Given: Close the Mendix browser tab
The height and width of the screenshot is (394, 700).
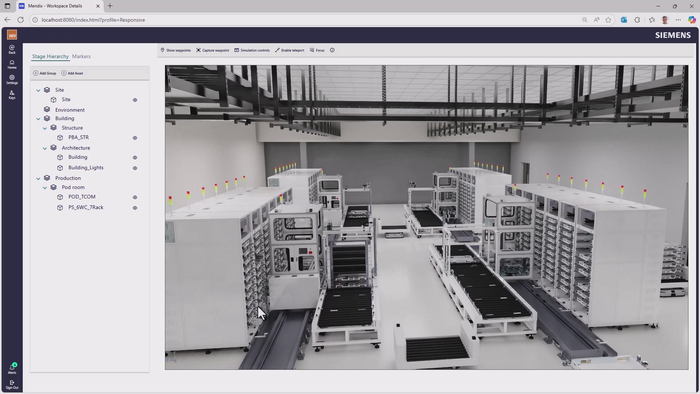Looking at the screenshot, I should point(98,6).
